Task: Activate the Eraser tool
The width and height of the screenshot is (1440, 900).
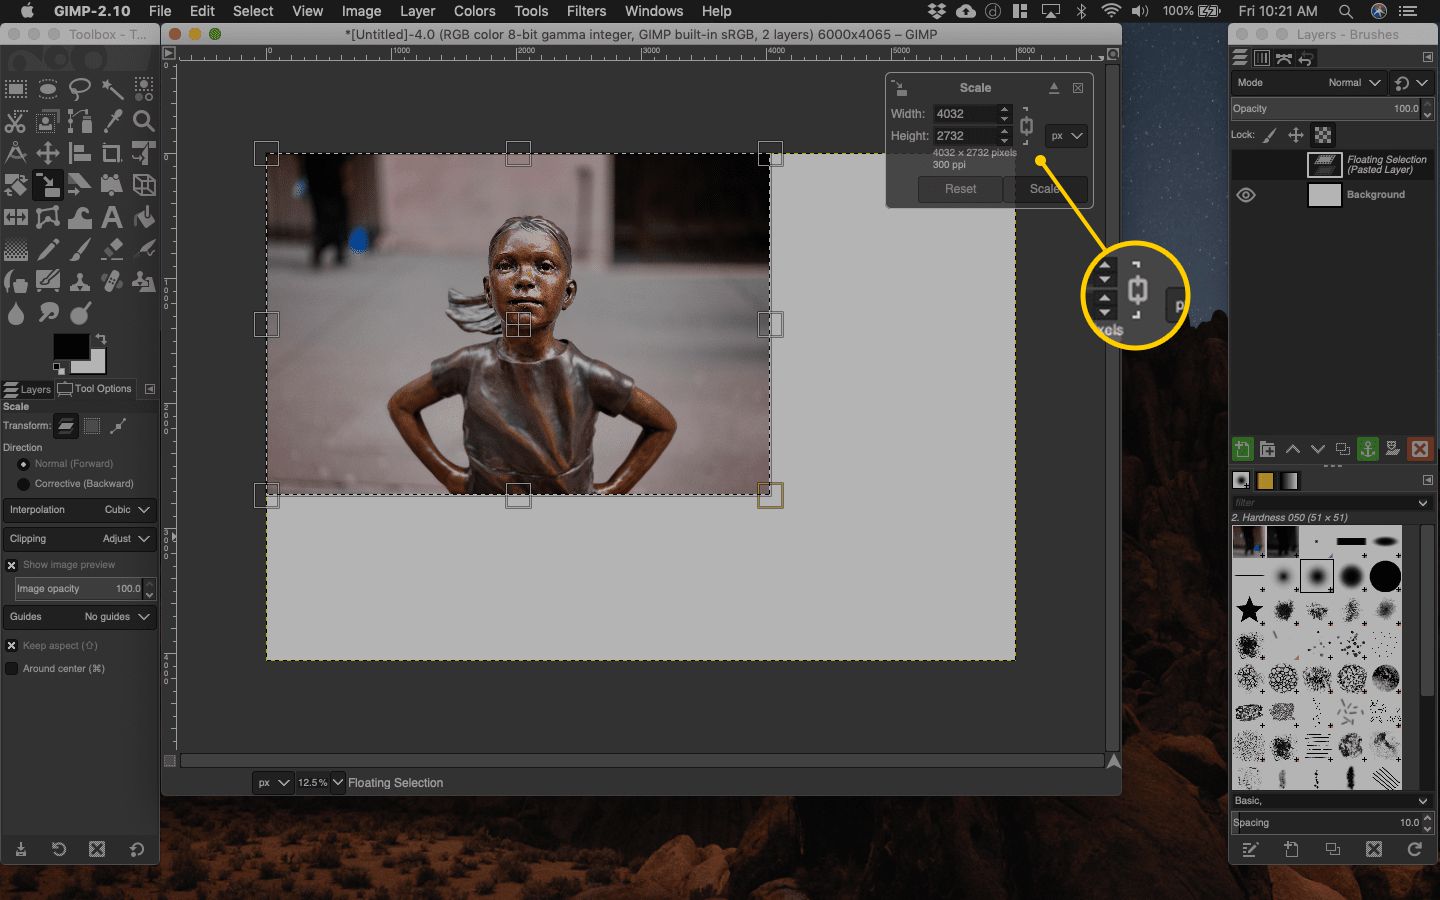Action: [x=112, y=249]
